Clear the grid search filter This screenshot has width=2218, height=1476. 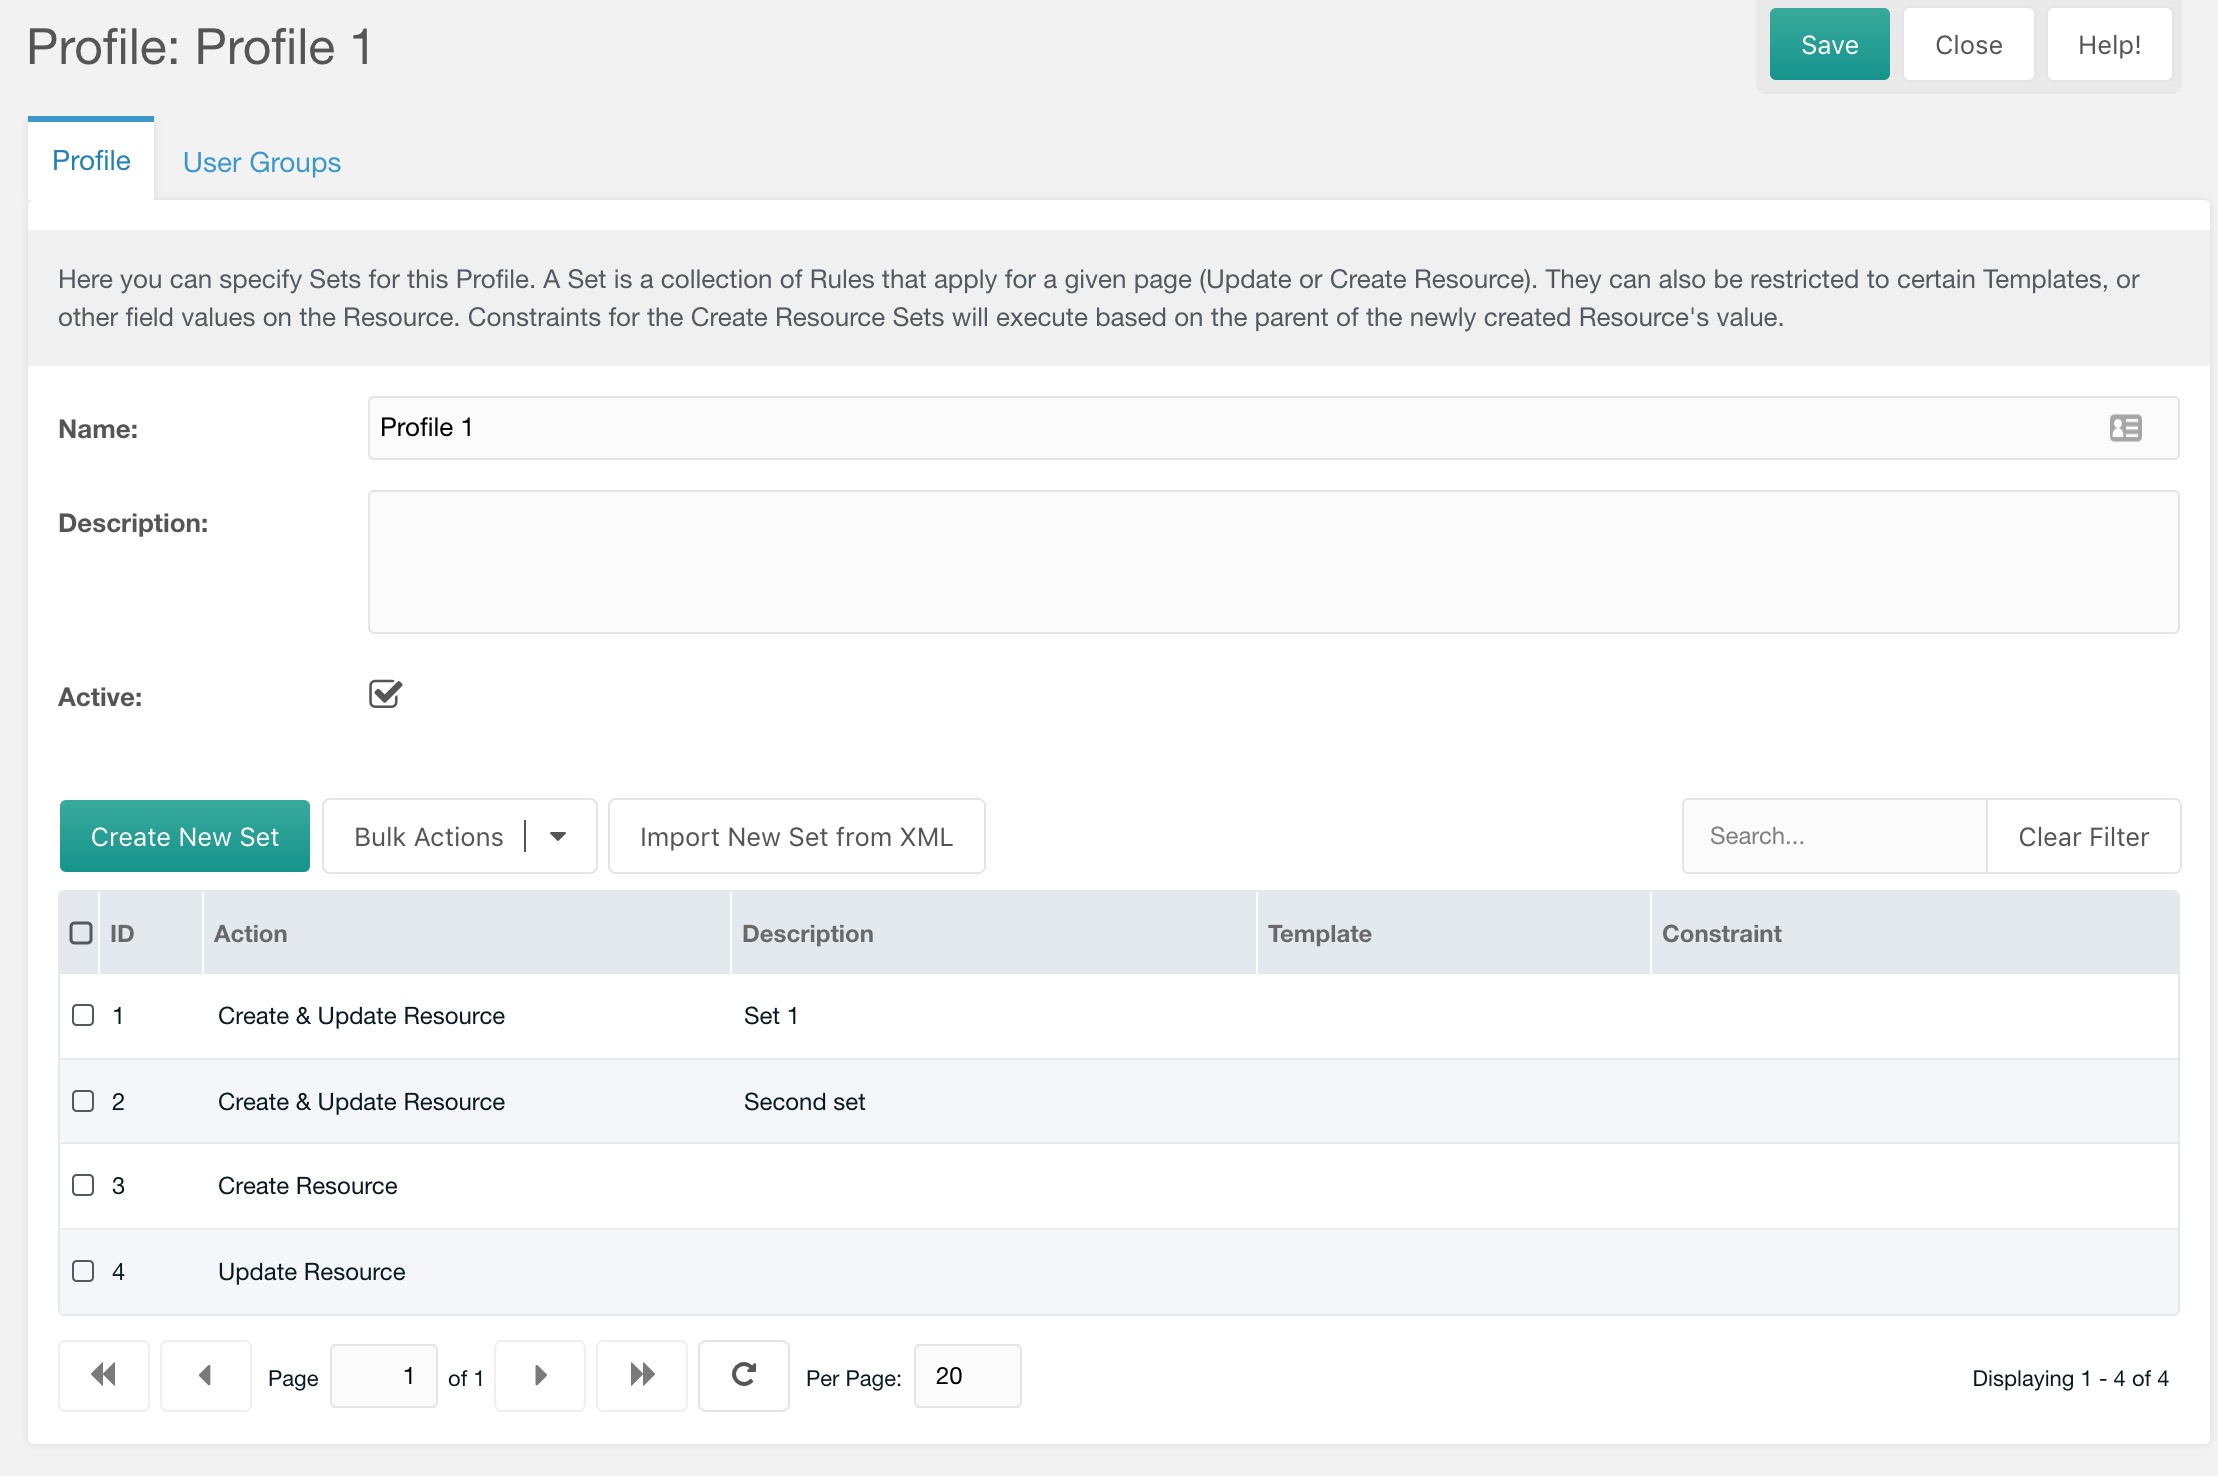click(2083, 836)
